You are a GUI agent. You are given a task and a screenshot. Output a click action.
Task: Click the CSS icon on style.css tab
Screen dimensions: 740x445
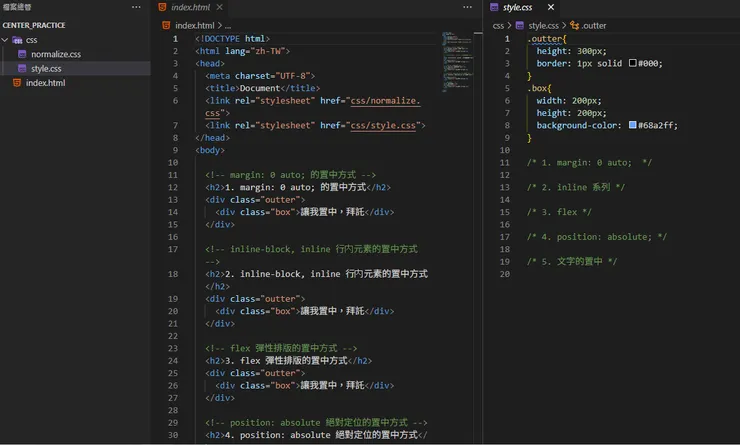pyautogui.click(x=494, y=7)
